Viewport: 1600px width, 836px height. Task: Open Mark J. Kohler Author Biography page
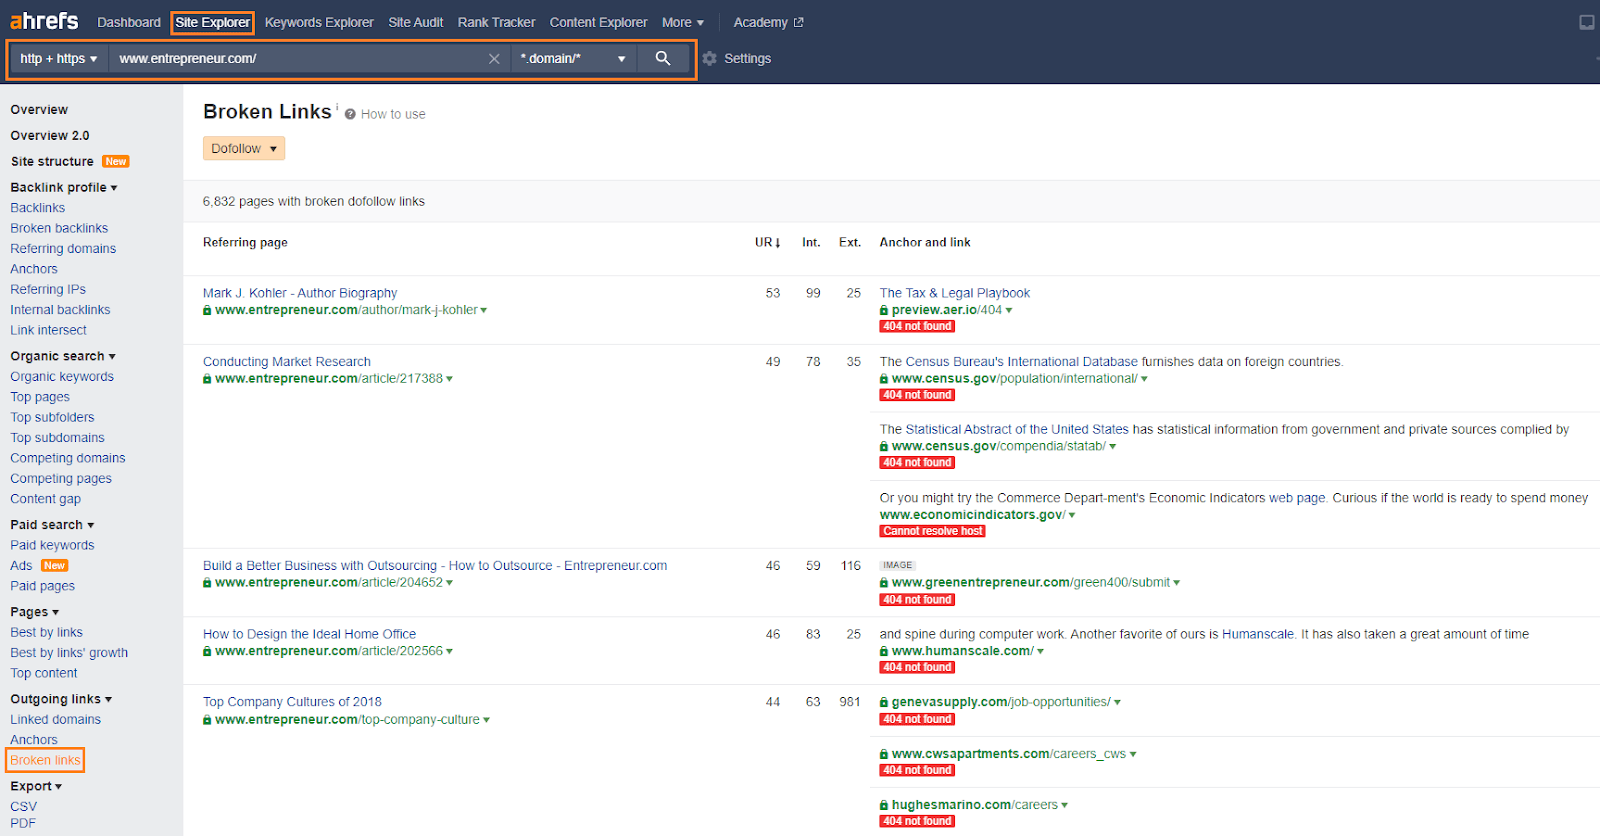(x=300, y=294)
